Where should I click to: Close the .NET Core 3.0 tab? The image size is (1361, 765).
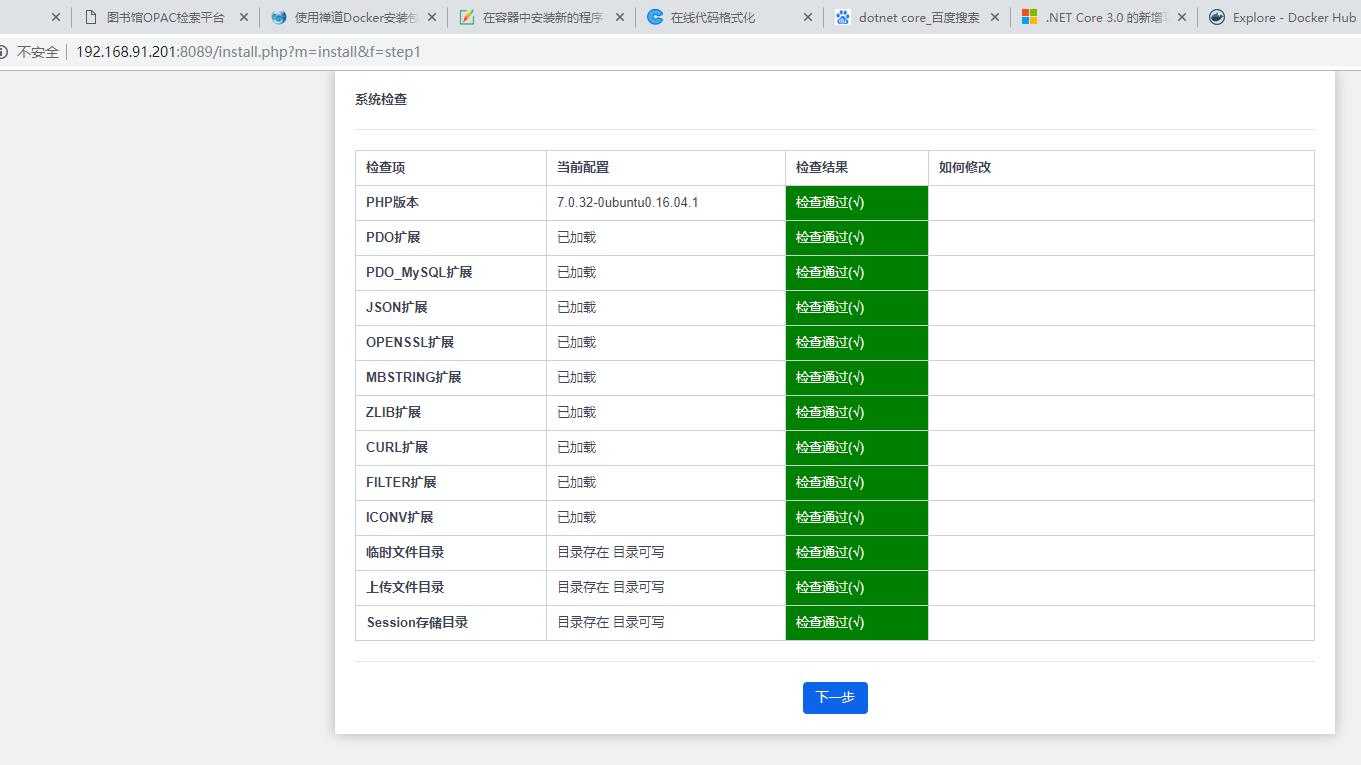(x=1182, y=17)
